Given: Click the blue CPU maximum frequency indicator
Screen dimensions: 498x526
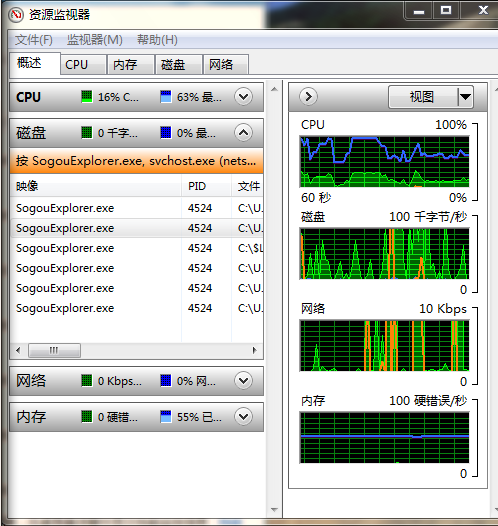Looking at the screenshot, I should tap(166, 97).
